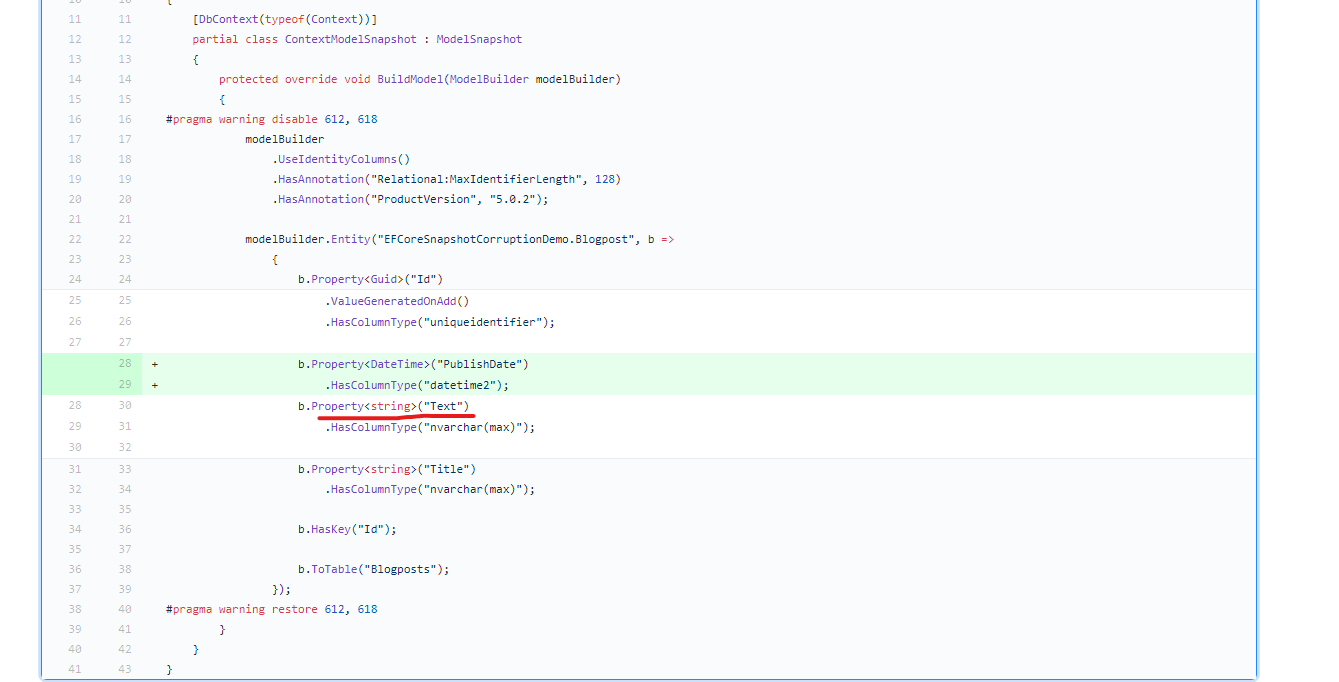Image resolution: width=1339 pixels, height=682 pixels.
Task: Click line number 43 in the right column
Action: 124,669
